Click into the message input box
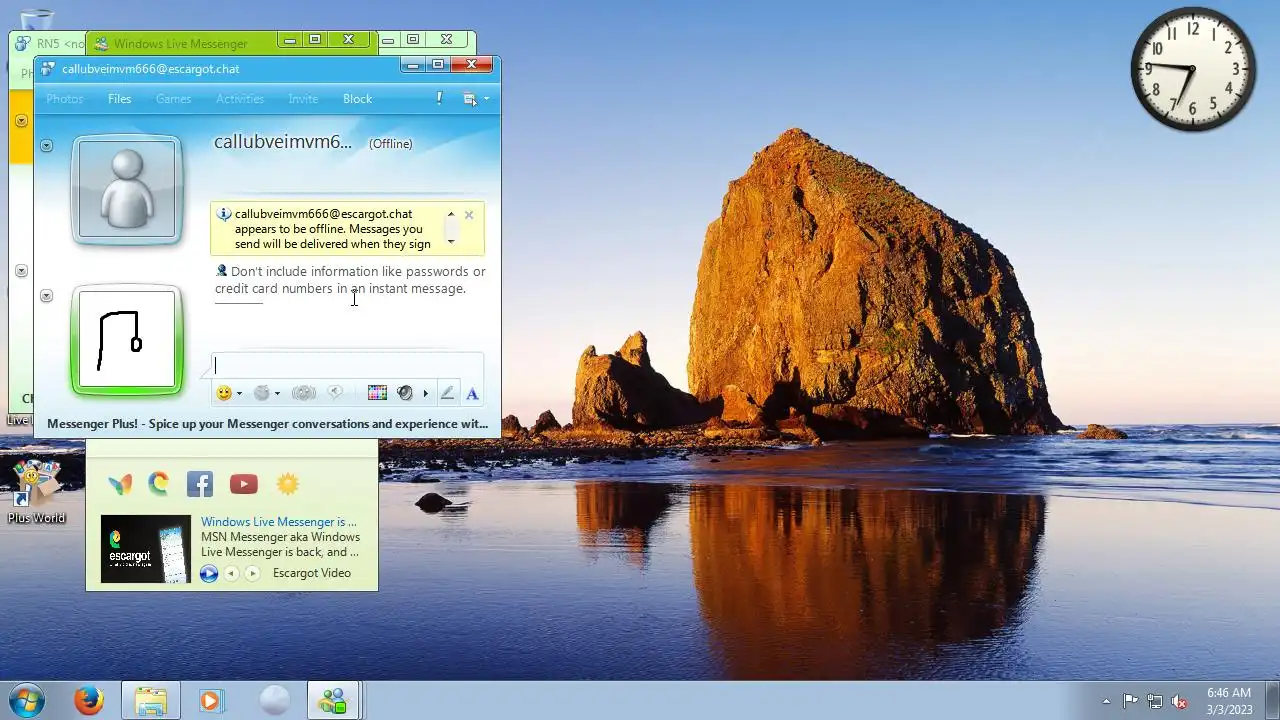 pos(347,366)
